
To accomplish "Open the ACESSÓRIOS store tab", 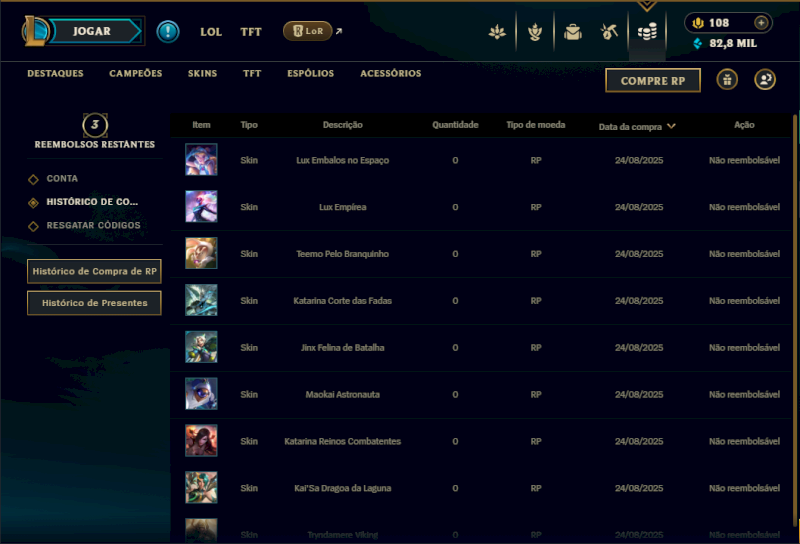I will [391, 73].
